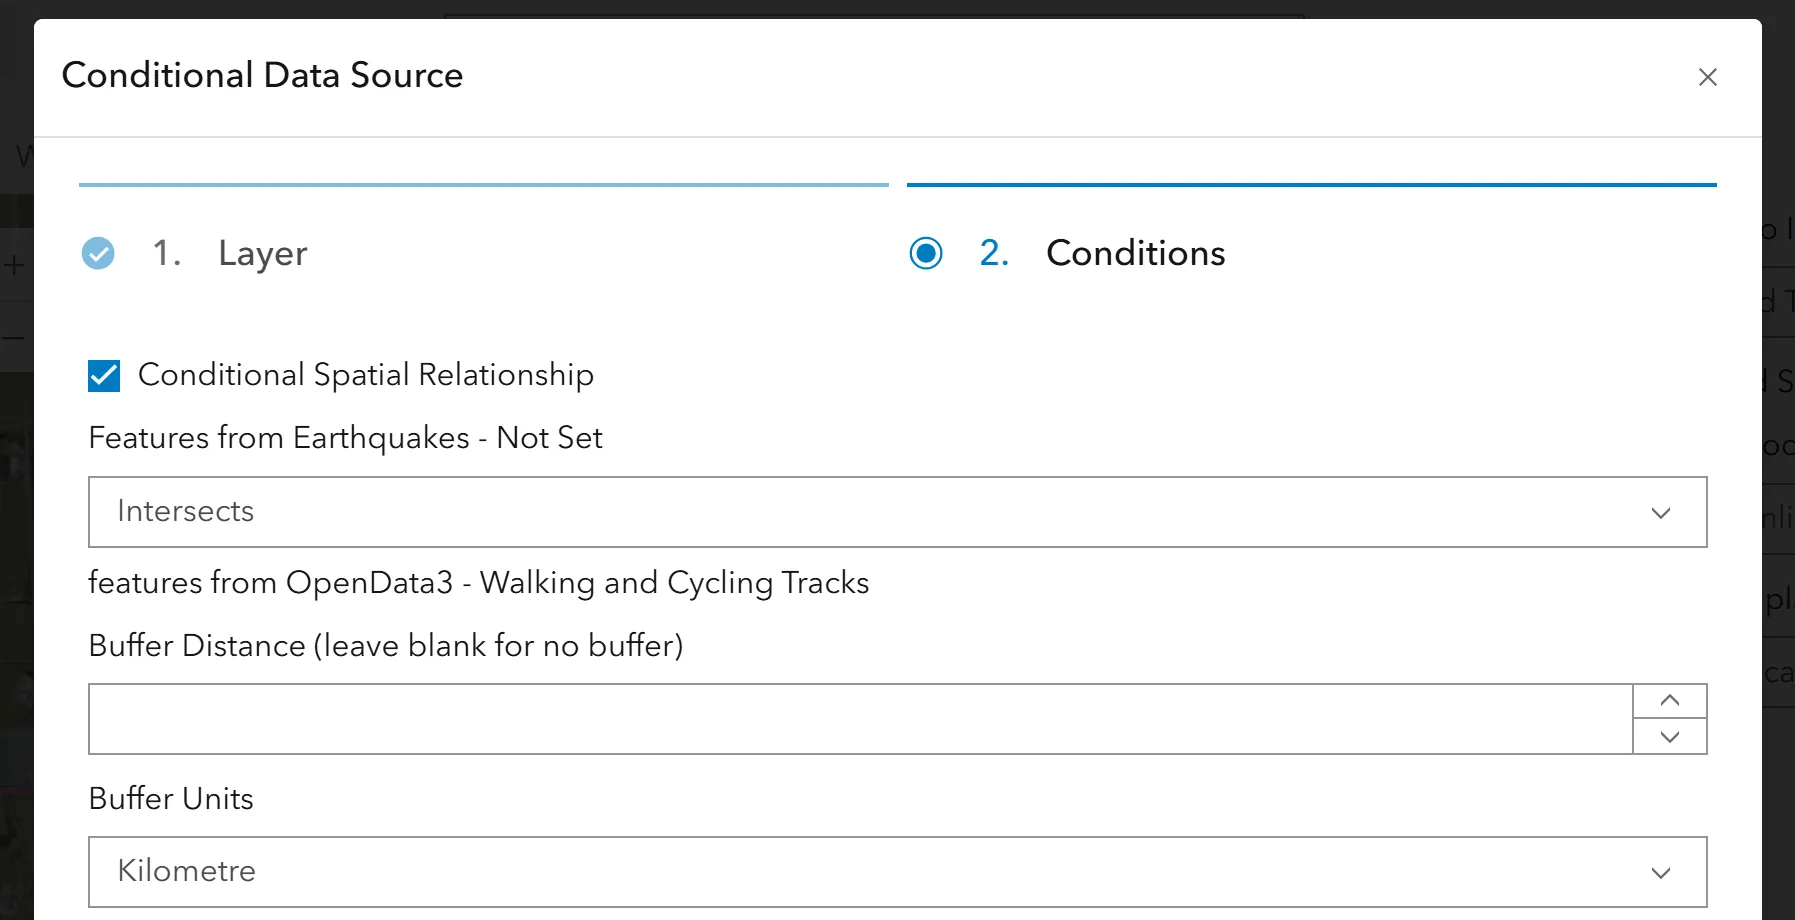This screenshot has height=920, width=1795.
Task: Increase buffer distance with up arrow
Action: (x=1670, y=701)
